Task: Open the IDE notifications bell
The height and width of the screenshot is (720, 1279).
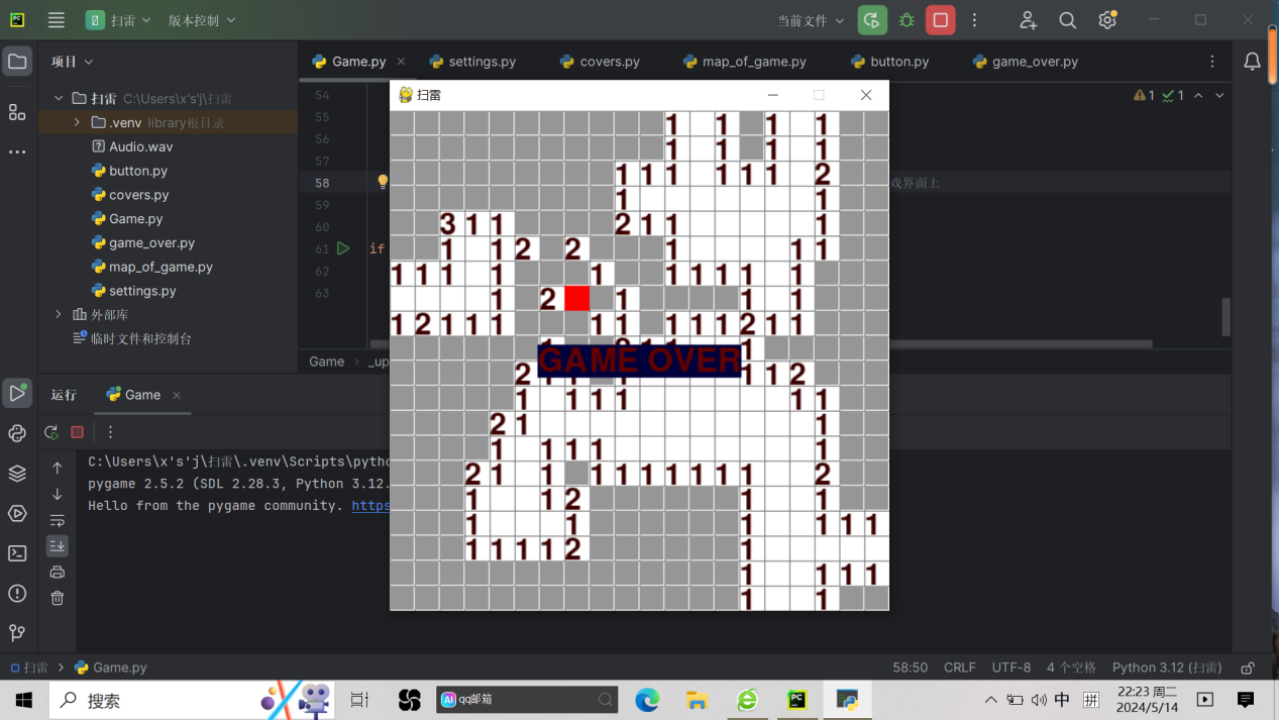Action: (x=1252, y=62)
